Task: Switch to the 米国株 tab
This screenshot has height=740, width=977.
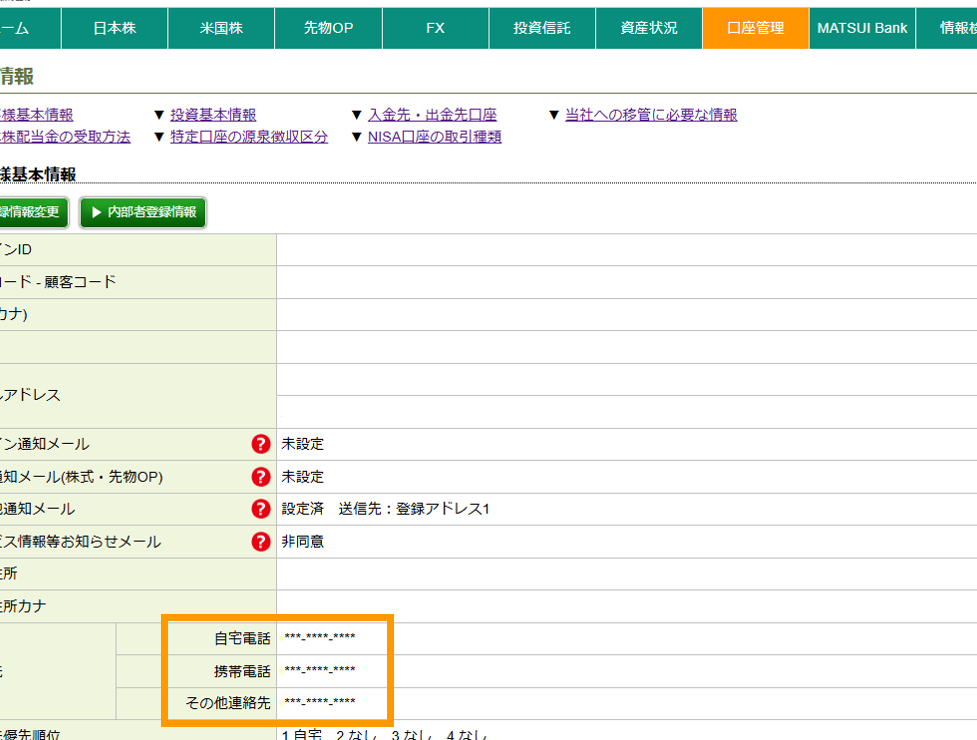Action: (221, 28)
